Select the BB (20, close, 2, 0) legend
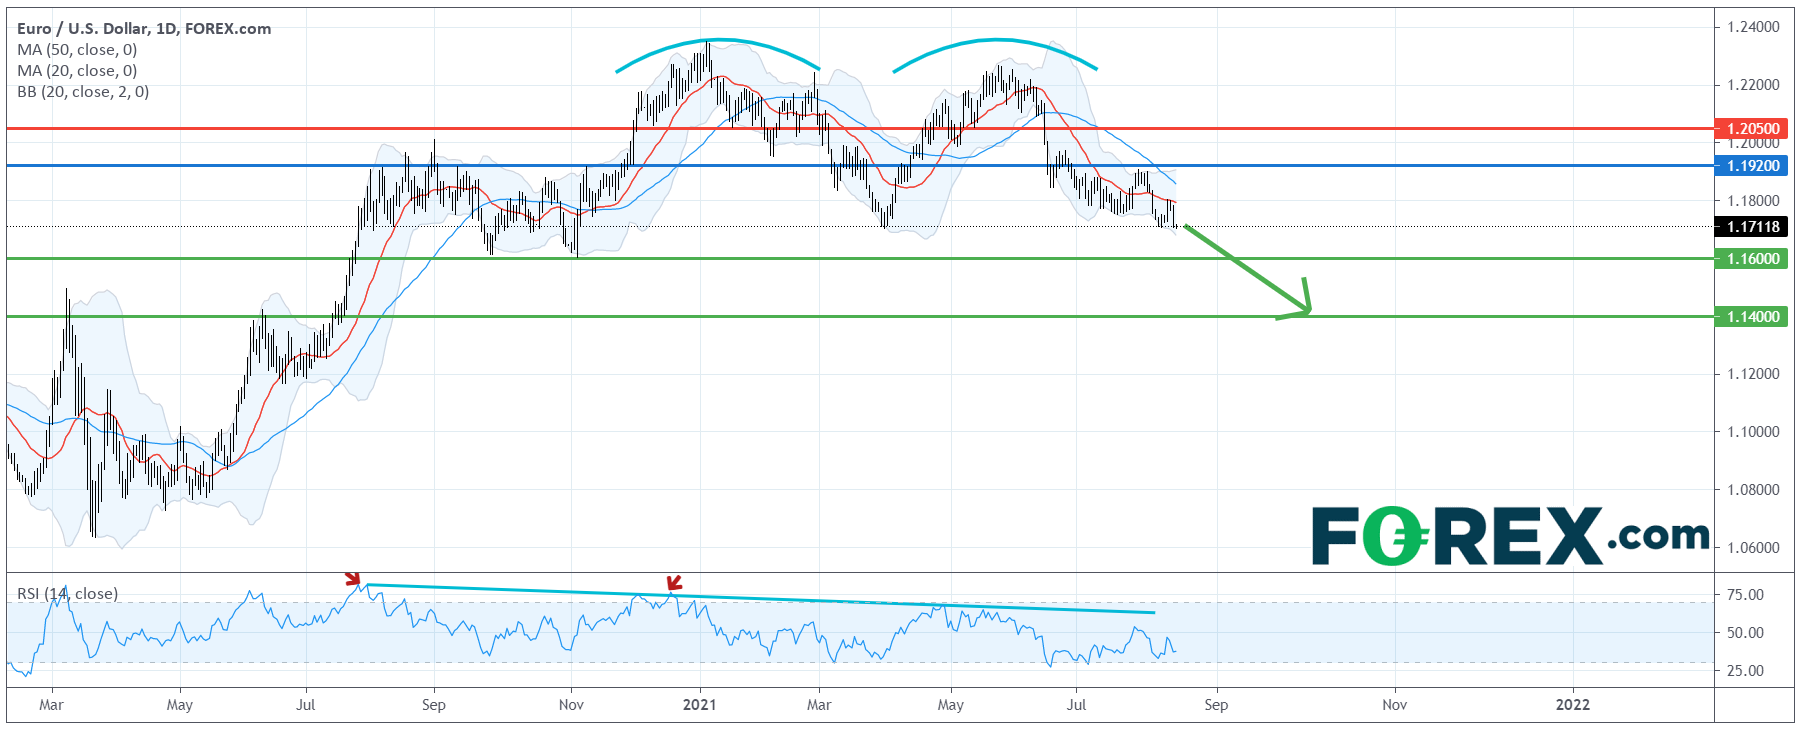1803x730 pixels. pyautogui.click(x=83, y=92)
